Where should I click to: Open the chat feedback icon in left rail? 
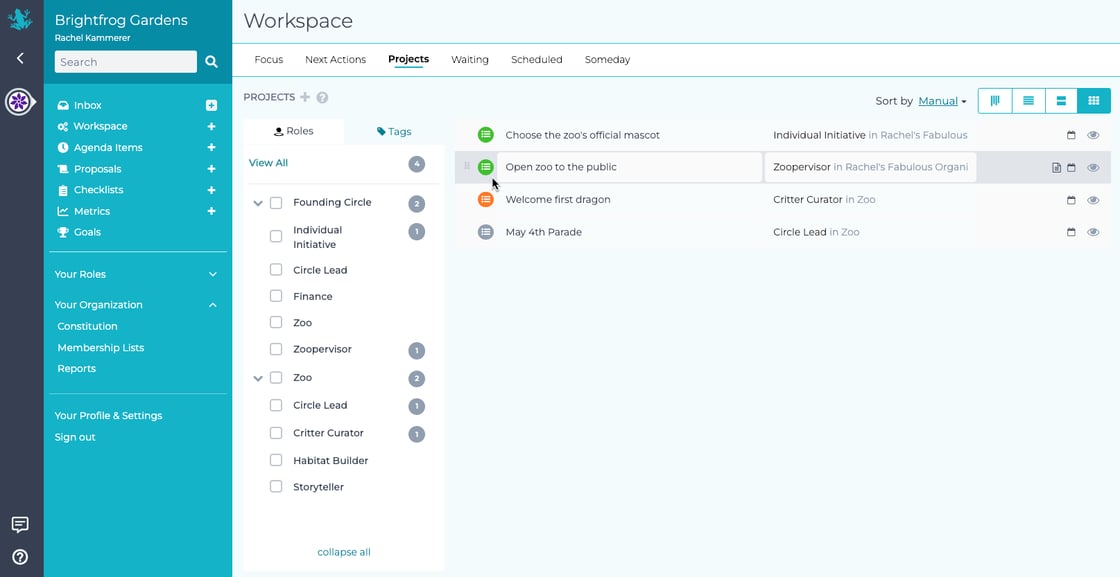click(20, 525)
